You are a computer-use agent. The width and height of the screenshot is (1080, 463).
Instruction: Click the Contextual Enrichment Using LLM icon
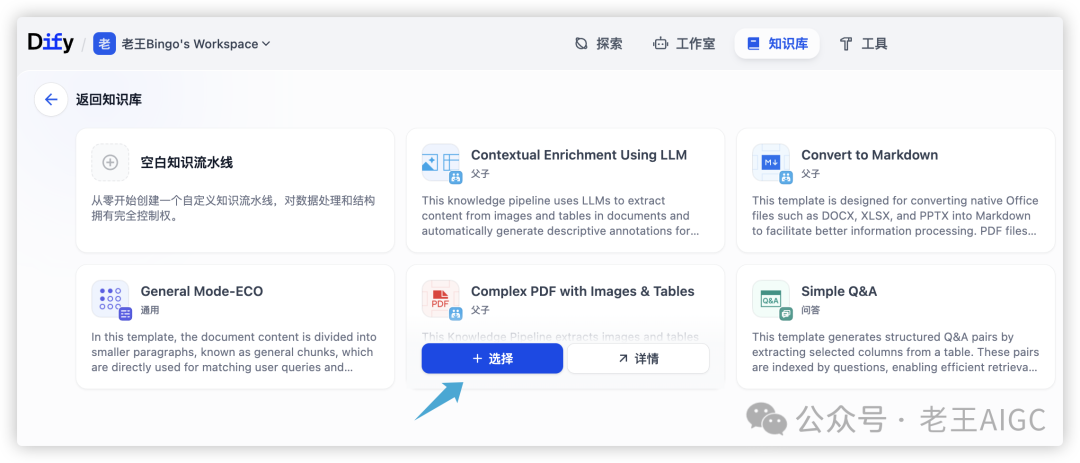pos(441,163)
